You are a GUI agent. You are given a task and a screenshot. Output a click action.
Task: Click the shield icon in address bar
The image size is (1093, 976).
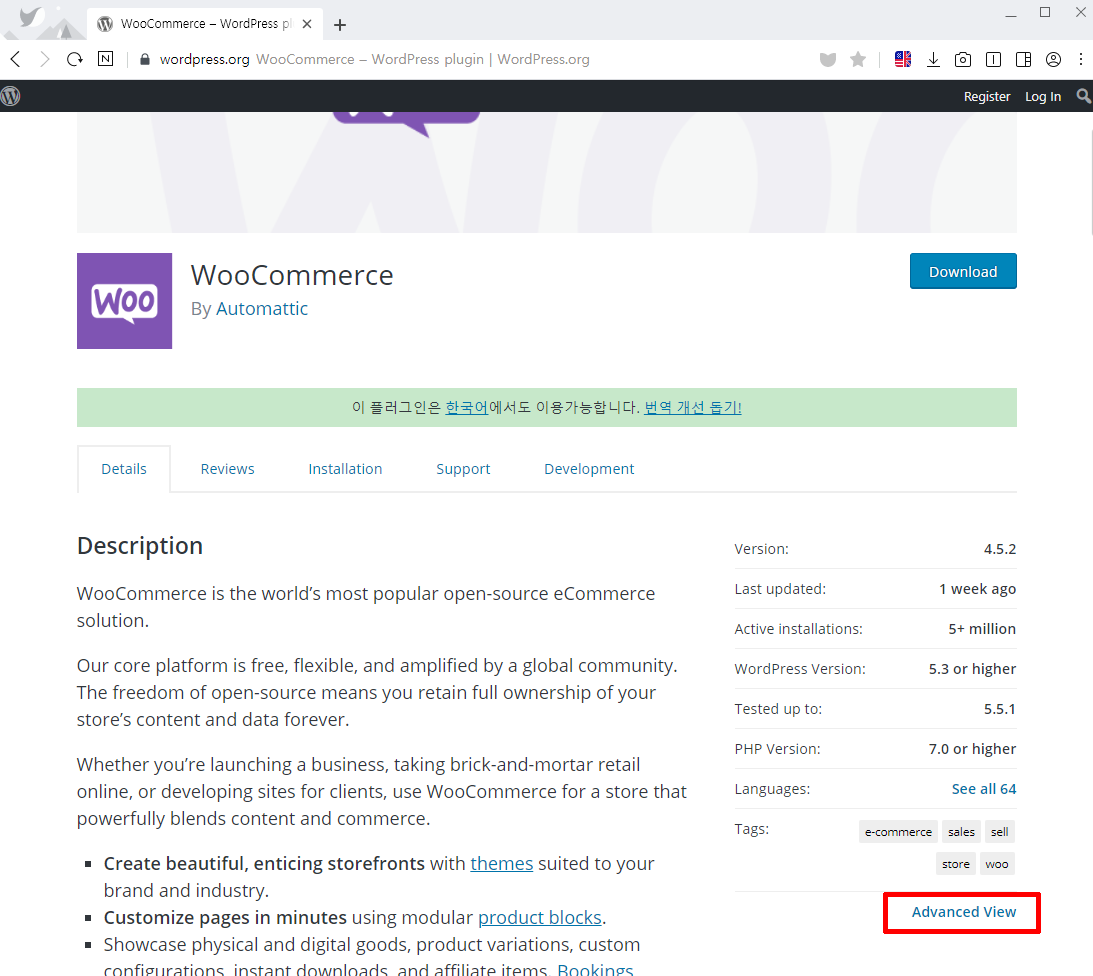[x=827, y=60]
